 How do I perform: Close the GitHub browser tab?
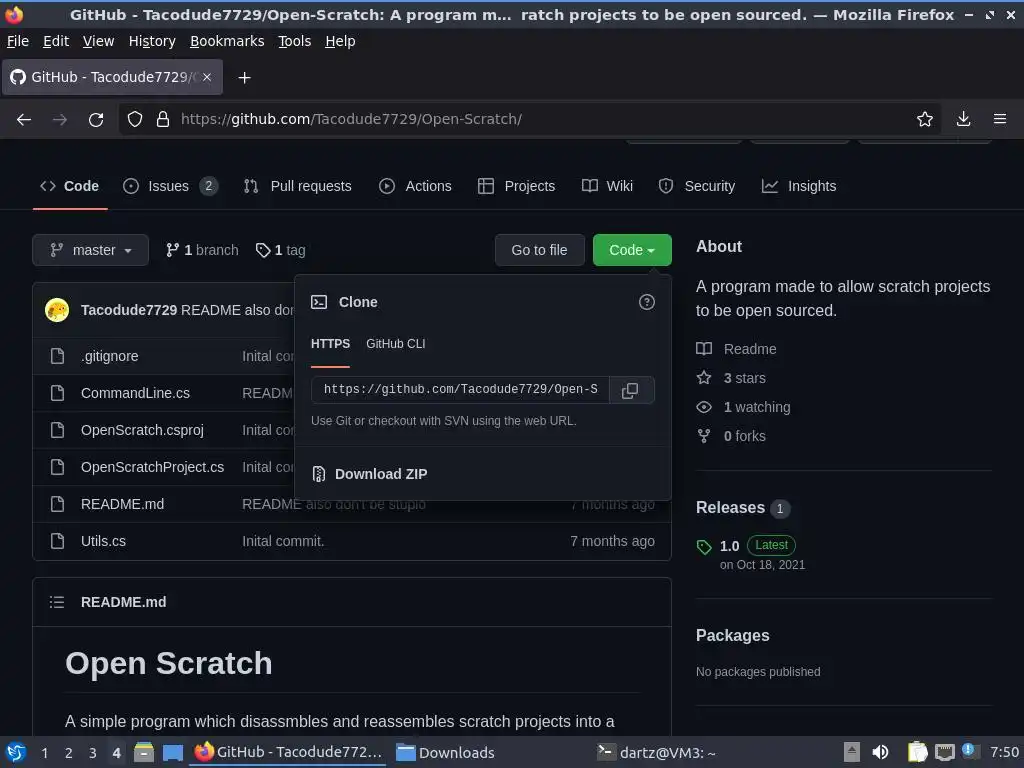tap(207, 77)
